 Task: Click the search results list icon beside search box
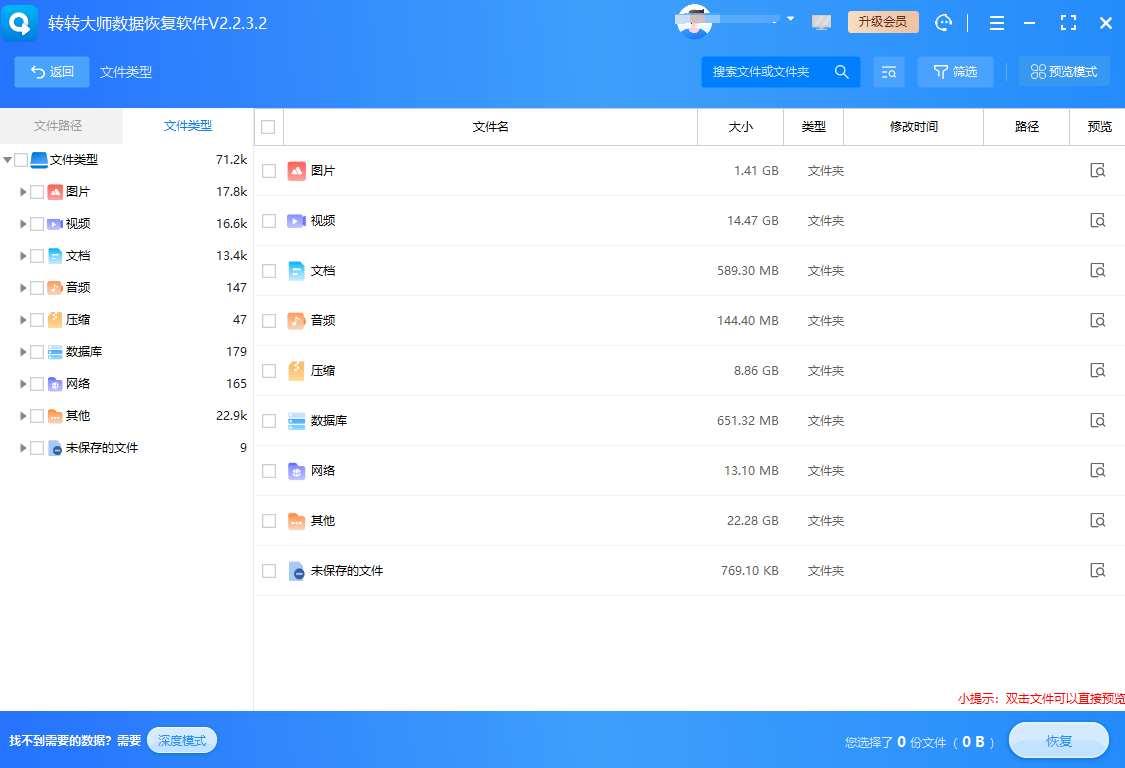[x=888, y=72]
